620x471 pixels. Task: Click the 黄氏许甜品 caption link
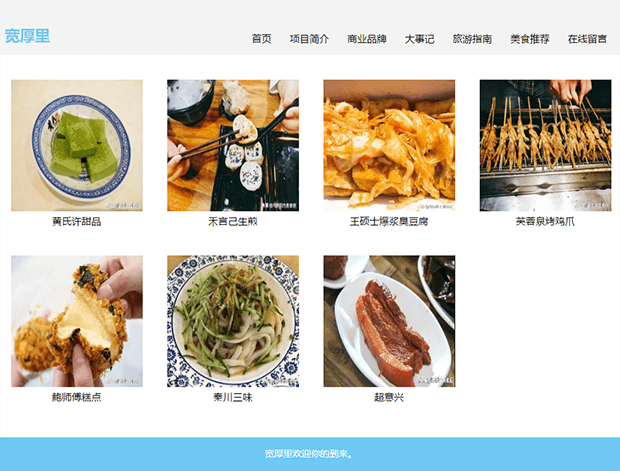(x=77, y=221)
